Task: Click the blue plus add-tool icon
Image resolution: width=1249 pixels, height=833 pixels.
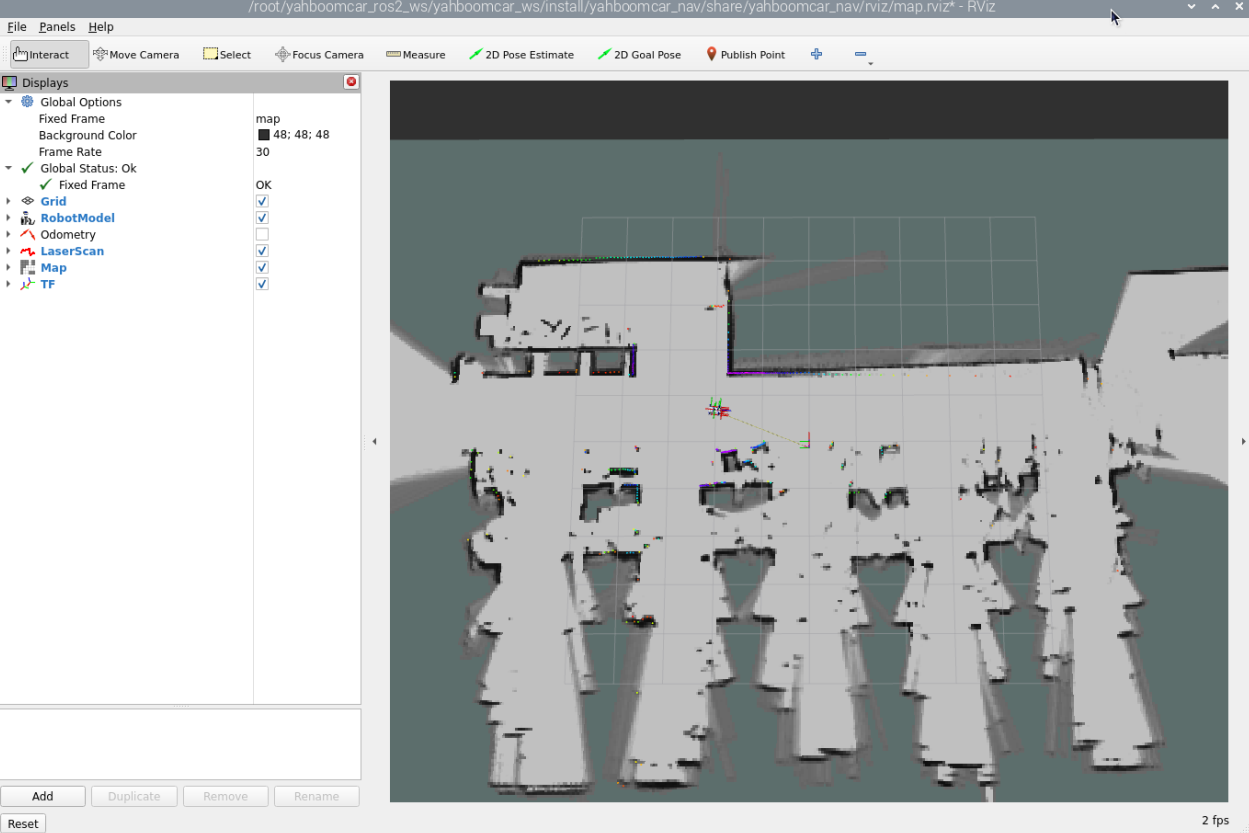Action: [x=816, y=54]
